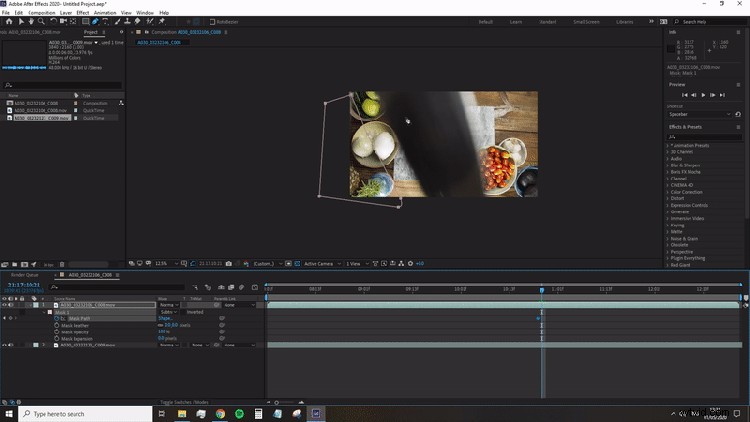The width and height of the screenshot is (750, 422).
Task: Select the Project panel tab
Action: pos(90,32)
